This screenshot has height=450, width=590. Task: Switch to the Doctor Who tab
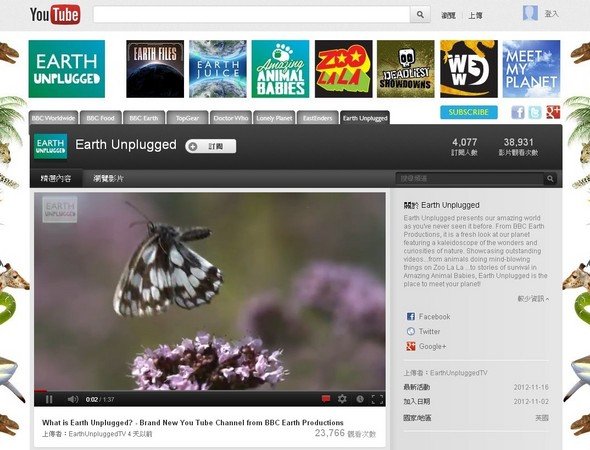click(x=231, y=118)
